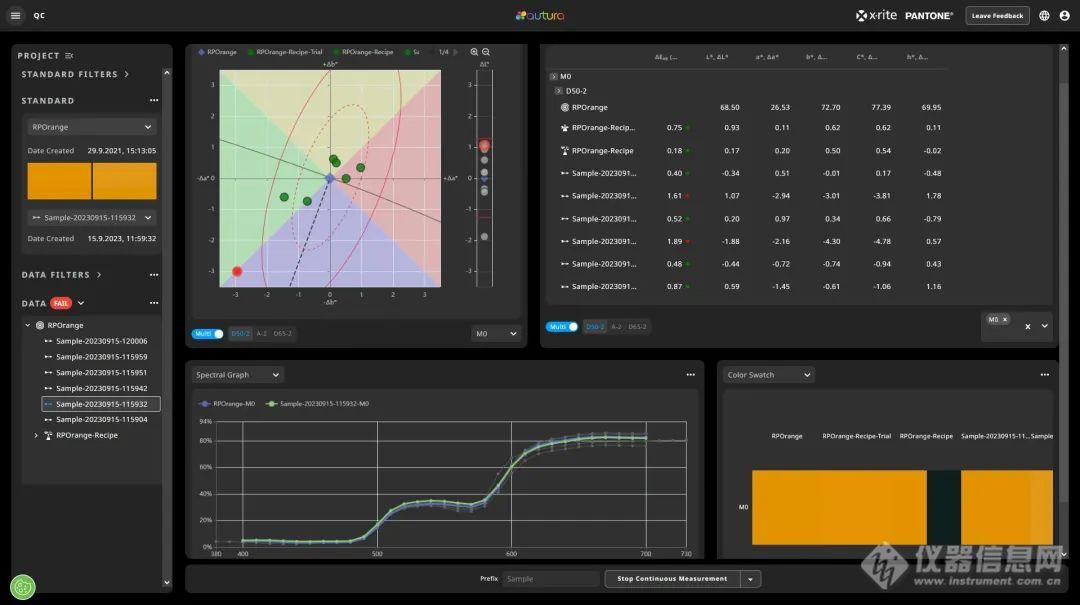Select A-2 illuminant tab under table
This screenshot has height=605, width=1080.
(x=616, y=327)
